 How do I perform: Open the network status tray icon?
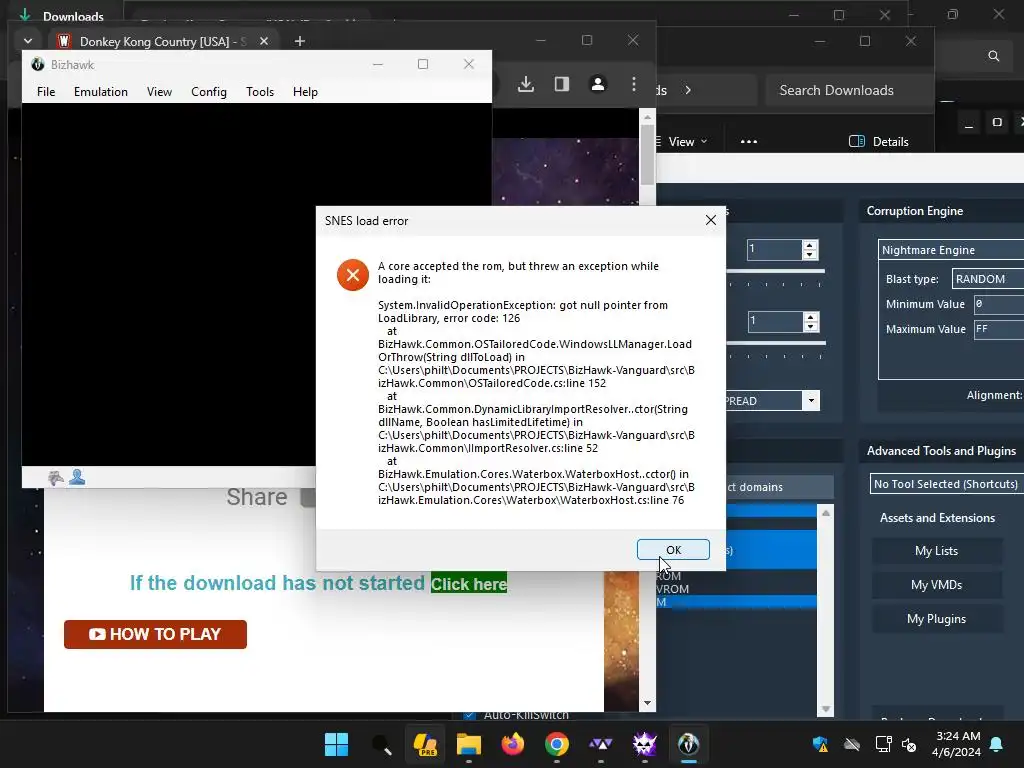[883, 744]
